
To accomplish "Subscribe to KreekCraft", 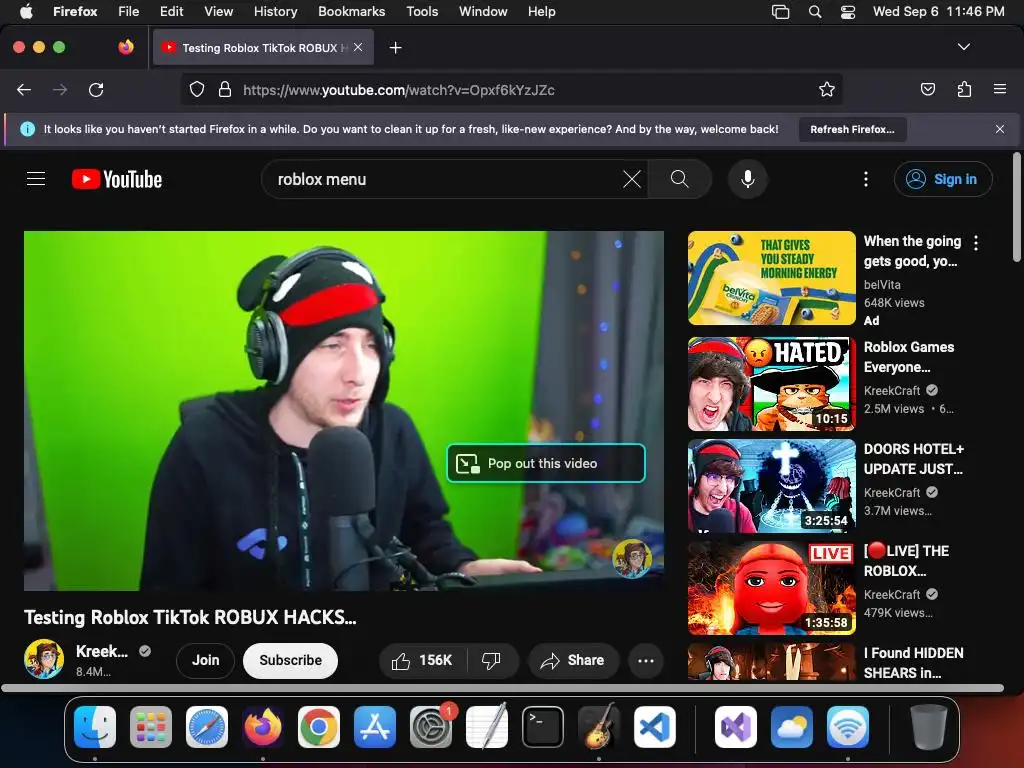I will pyautogui.click(x=291, y=660).
